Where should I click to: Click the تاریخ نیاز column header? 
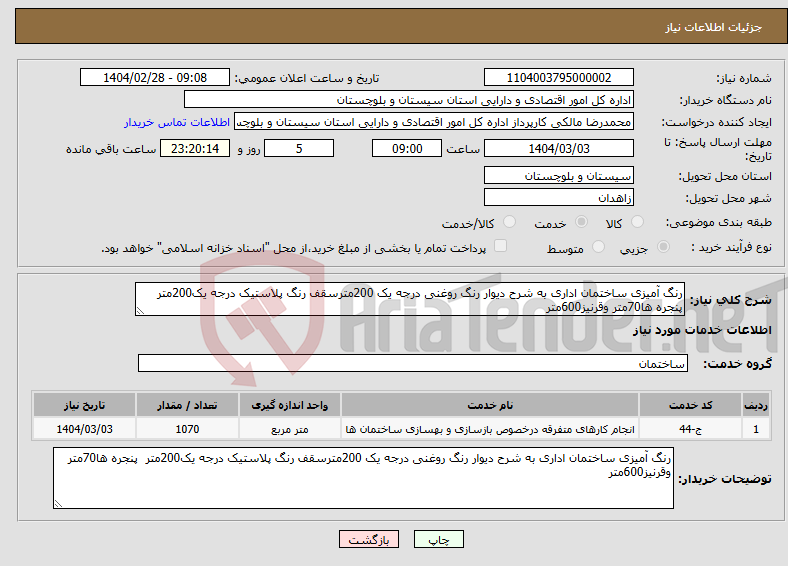84,405
